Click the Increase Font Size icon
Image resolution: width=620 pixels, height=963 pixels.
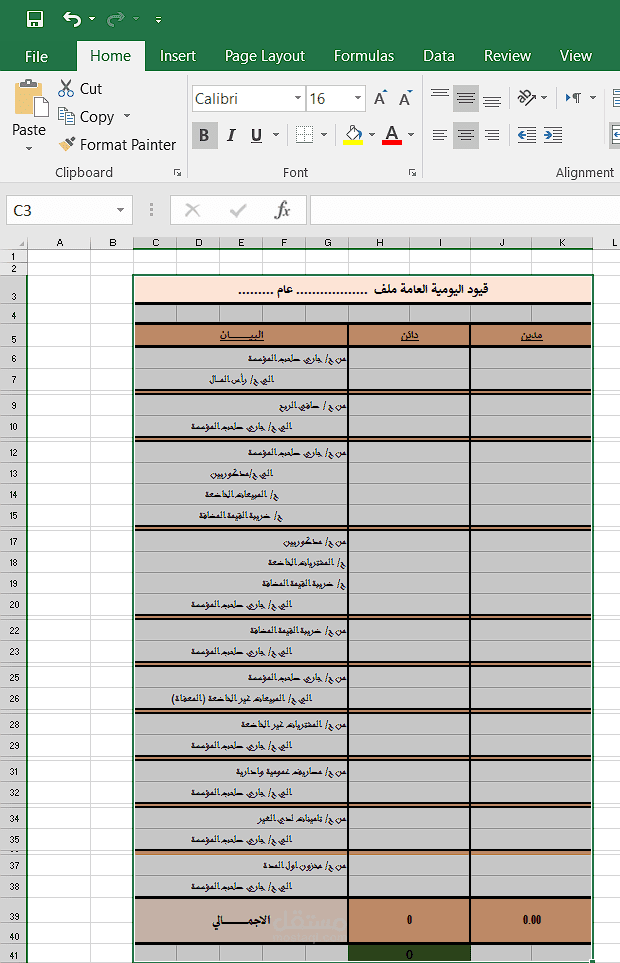380,98
